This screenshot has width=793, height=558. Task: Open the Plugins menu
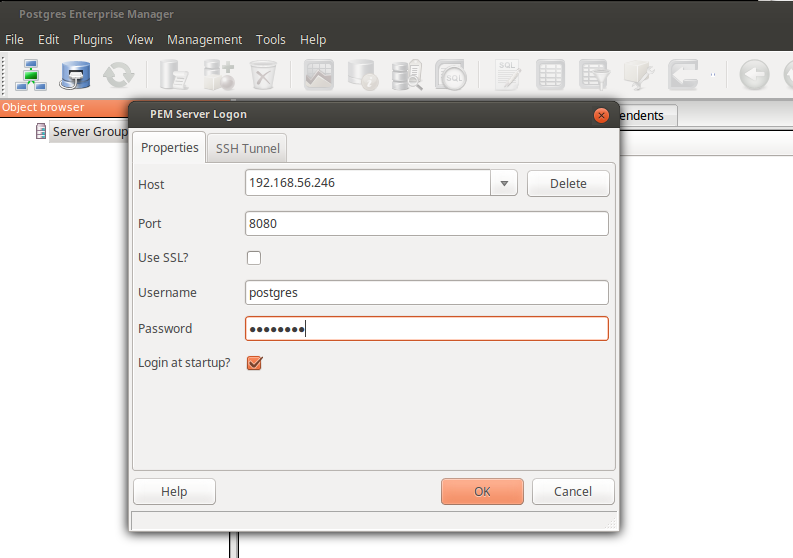click(x=93, y=39)
